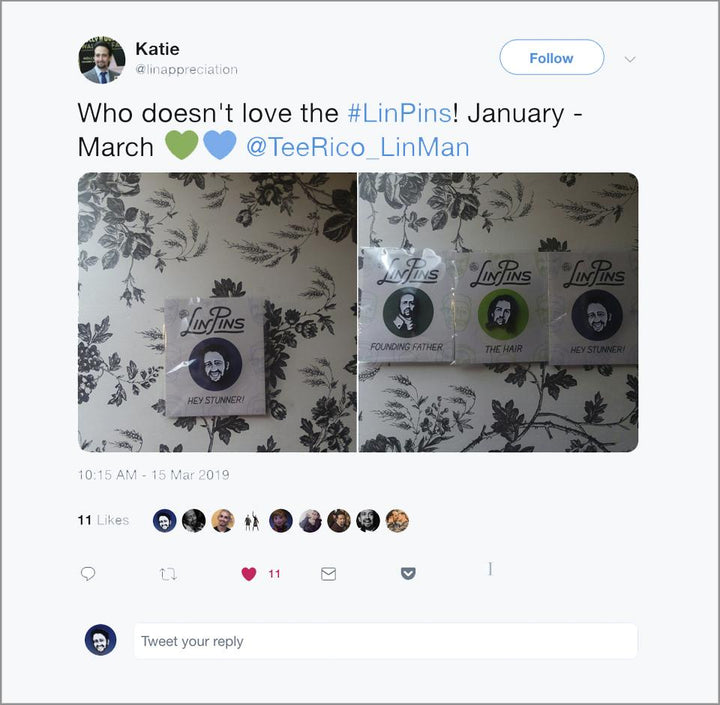Open the 10:15 AM 15 Mar 2019 timestamp
Screen dimensions: 720x705
(154, 474)
